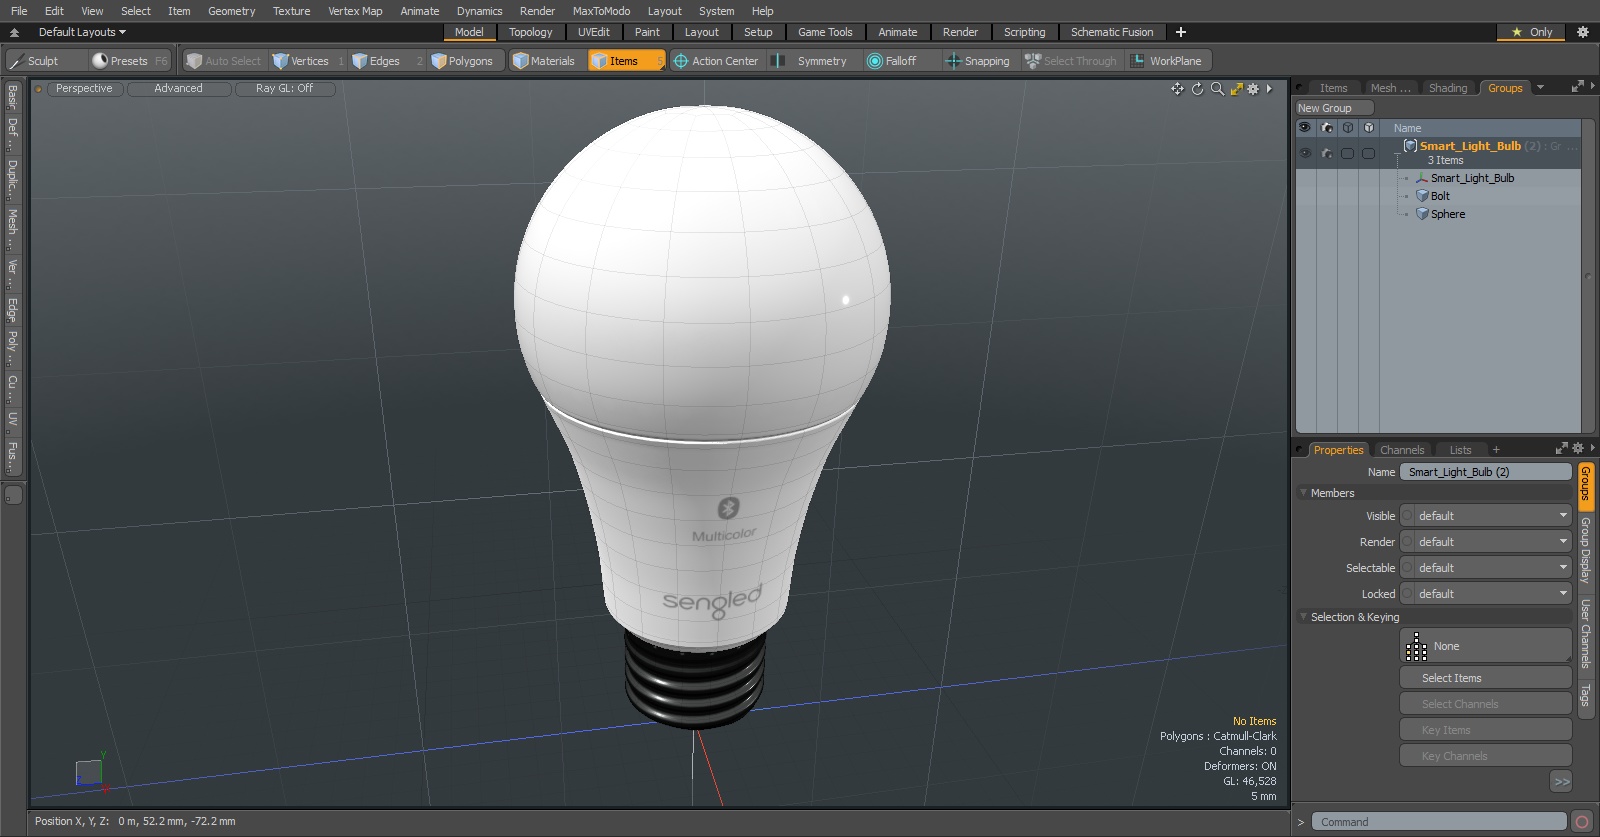Click the Visible channel key circle
The image size is (1600, 837).
tap(1408, 516)
